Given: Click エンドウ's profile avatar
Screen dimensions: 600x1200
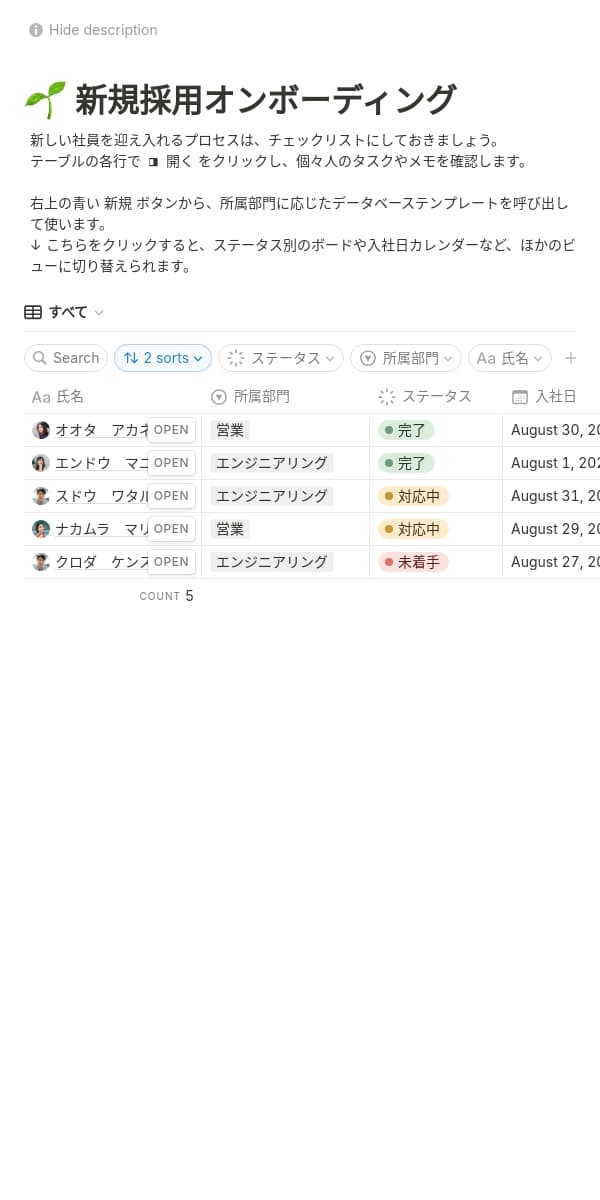Looking at the screenshot, I should tap(41, 463).
